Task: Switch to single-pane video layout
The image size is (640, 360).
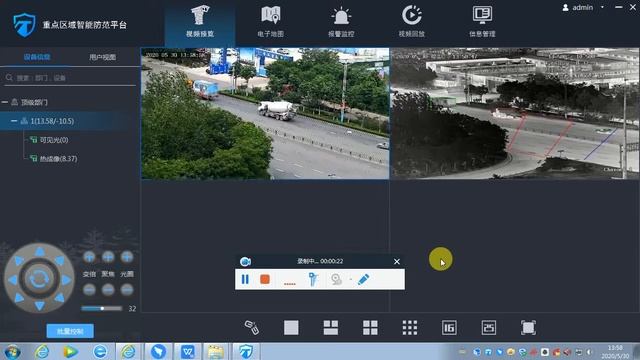Action: click(x=291, y=327)
